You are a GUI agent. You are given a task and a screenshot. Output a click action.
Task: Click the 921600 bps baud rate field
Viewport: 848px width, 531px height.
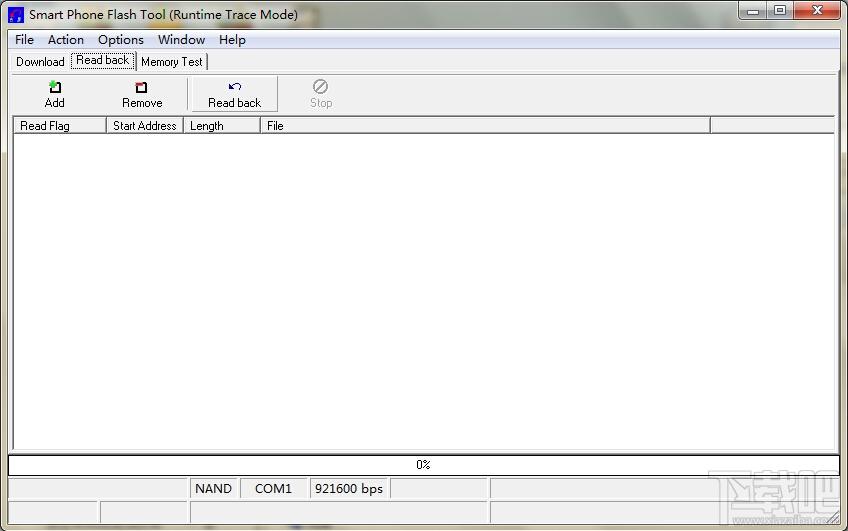[x=349, y=489]
